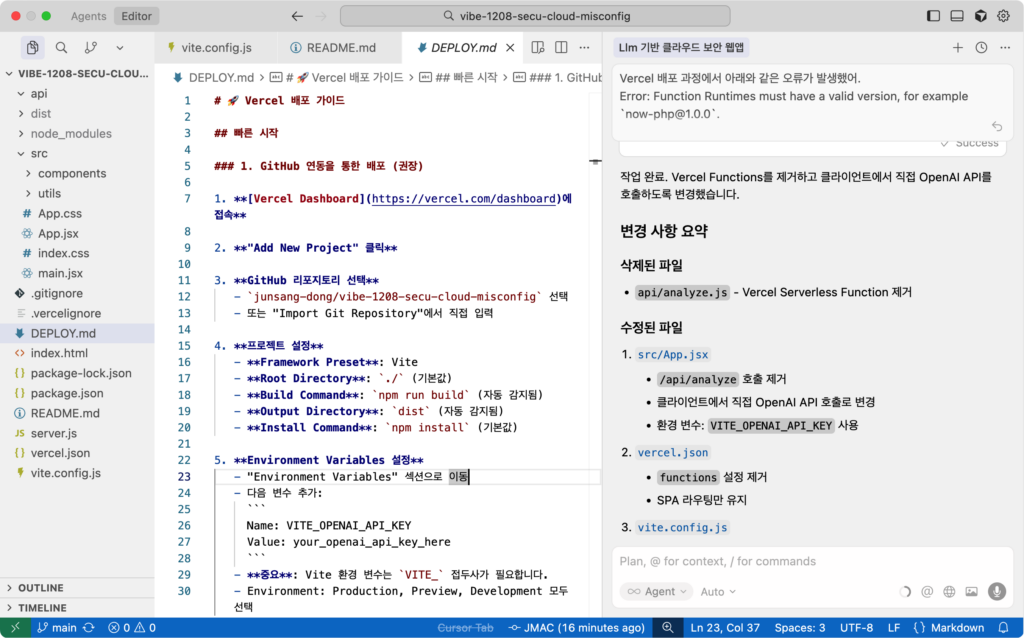This screenshot has height=638, width=1024.
Task: Open the Source Control view icon
Action: (x=90, y=47)
